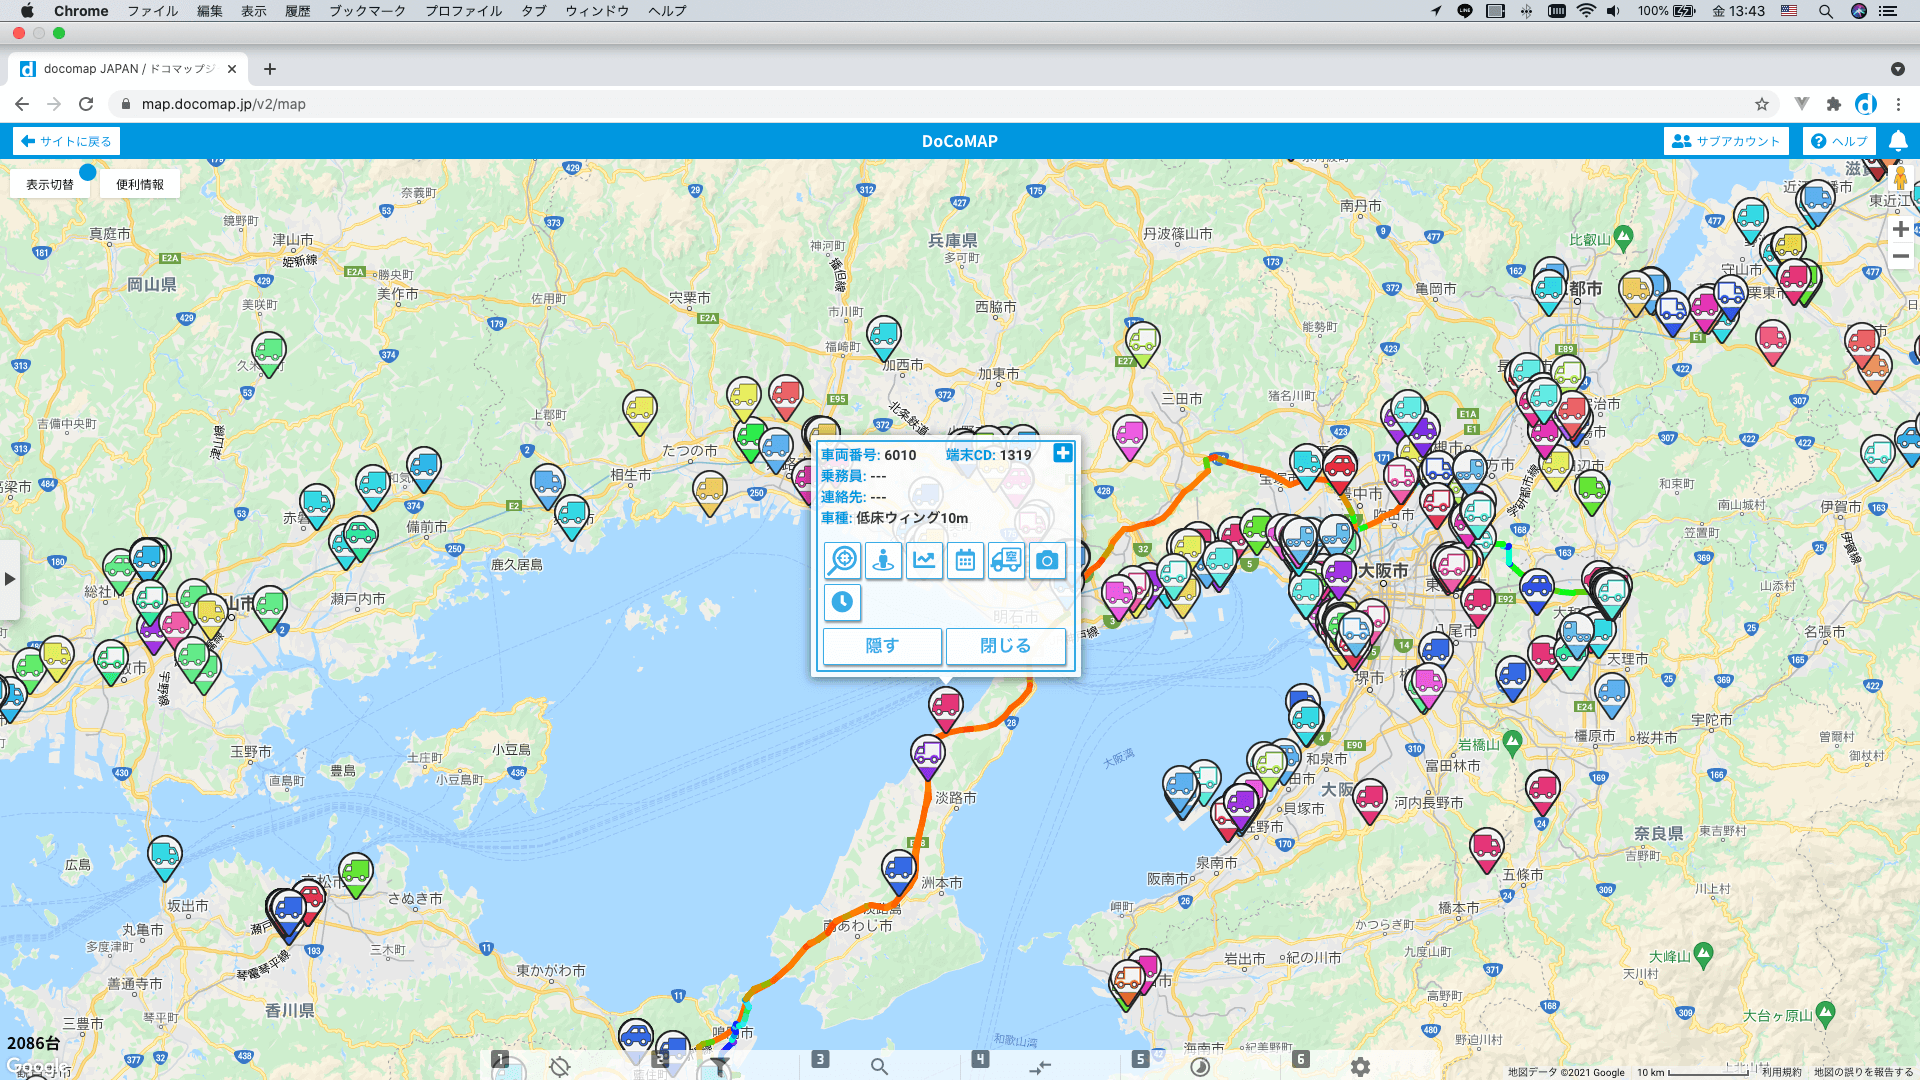This screenshot has height=1080, width=1920.
Task: Open street view person icon in popup
Action: coord(883,560)
